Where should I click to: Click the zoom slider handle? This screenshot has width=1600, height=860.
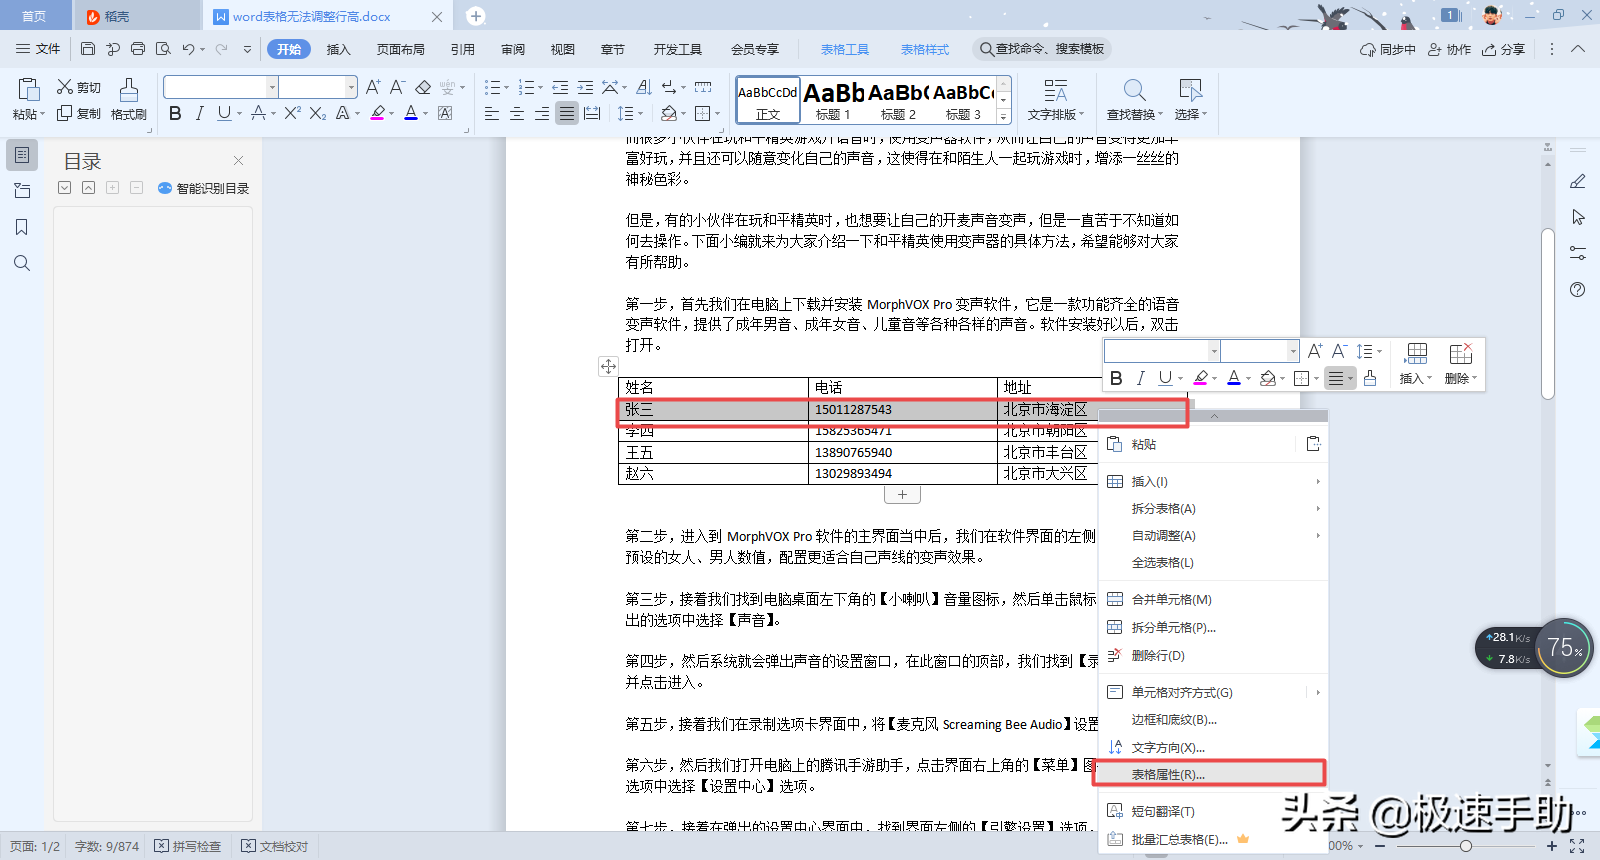click(x=1466, y=846)
